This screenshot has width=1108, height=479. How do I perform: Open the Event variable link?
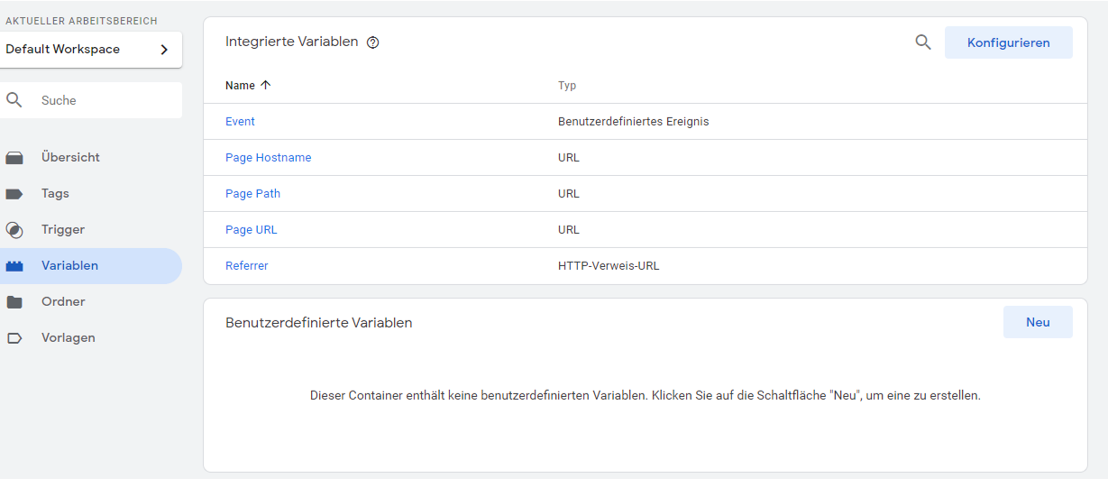[240, 122]
